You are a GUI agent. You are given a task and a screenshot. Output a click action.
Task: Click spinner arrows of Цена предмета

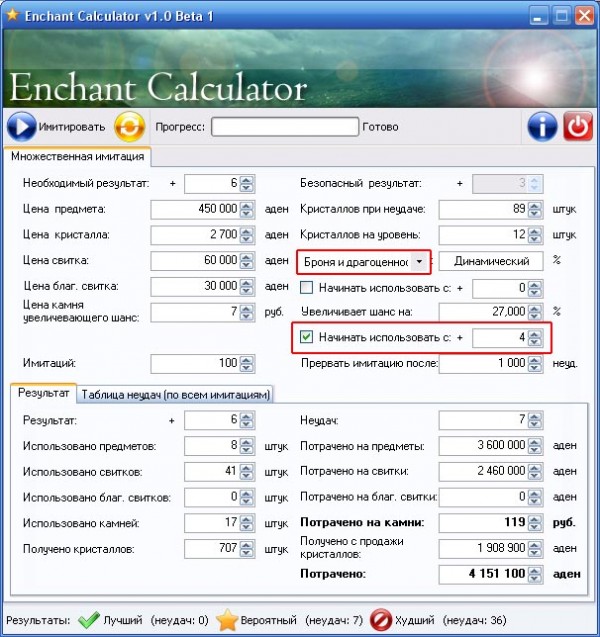[x=247, y=209]
